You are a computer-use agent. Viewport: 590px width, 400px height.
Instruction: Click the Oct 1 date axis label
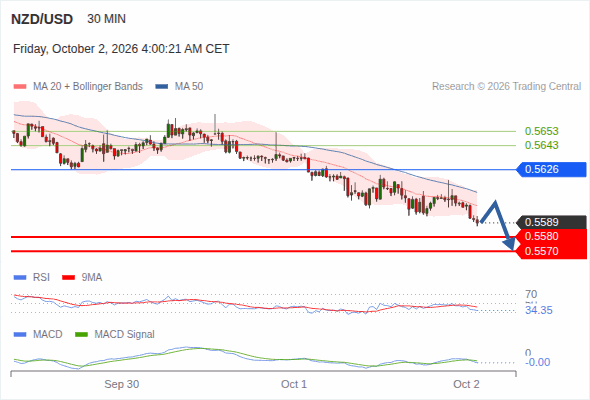coord(294,384)
